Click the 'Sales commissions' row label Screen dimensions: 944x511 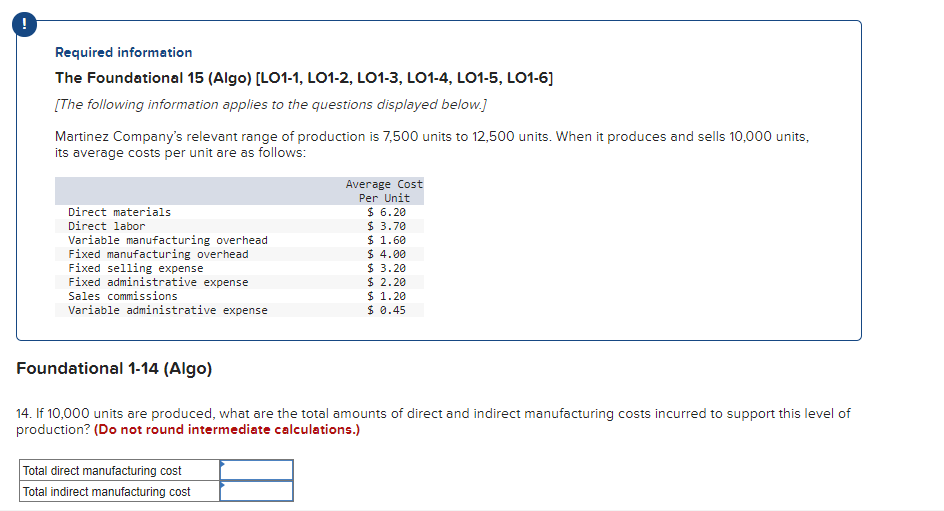pyautogui.click(x=123, y=296)
